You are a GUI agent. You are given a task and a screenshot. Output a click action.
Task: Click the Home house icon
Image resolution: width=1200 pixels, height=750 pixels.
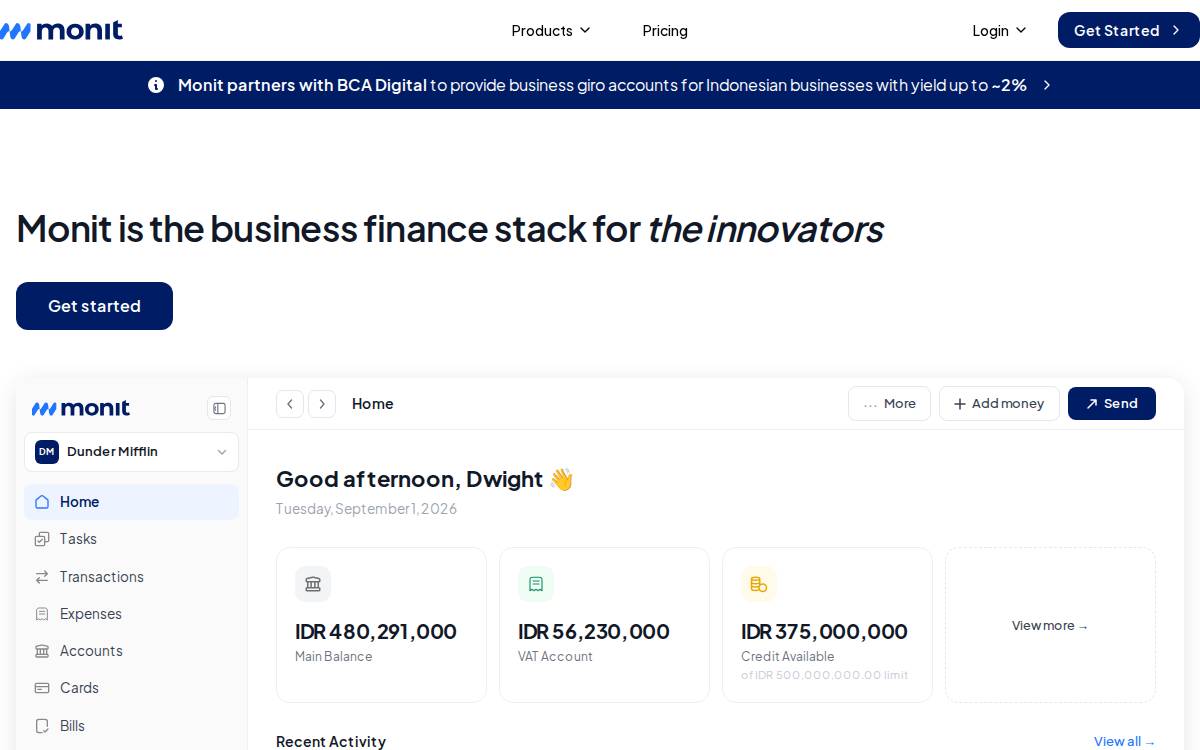(42, 502)
